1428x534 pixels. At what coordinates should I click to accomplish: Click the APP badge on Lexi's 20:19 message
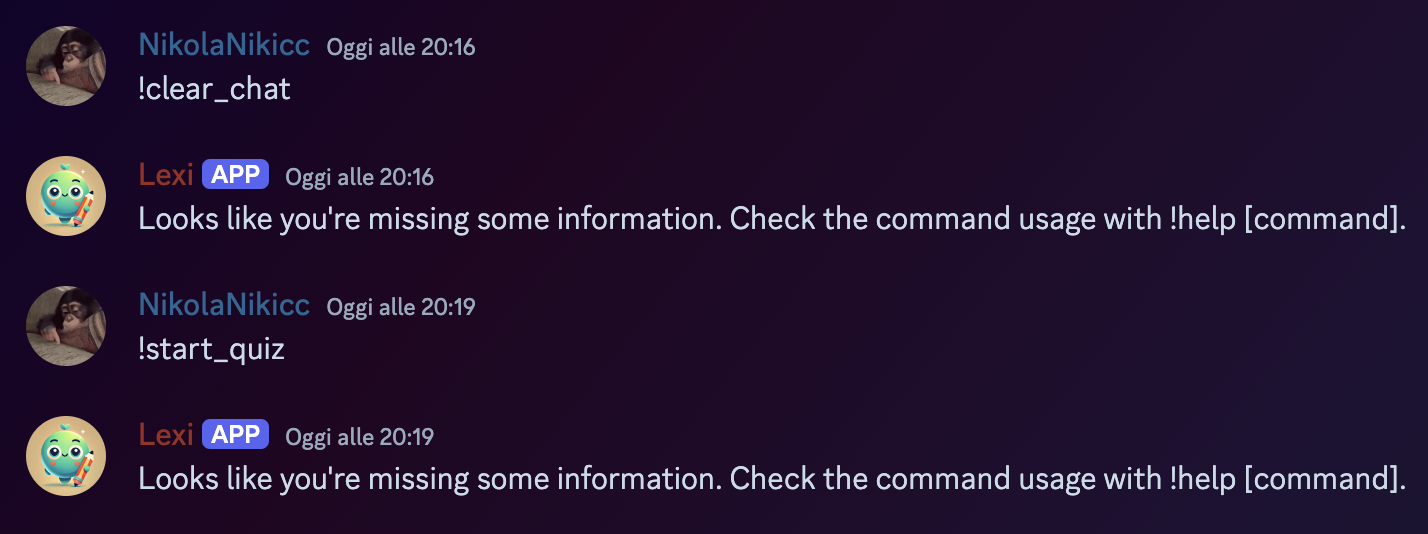tap(235, 435)
